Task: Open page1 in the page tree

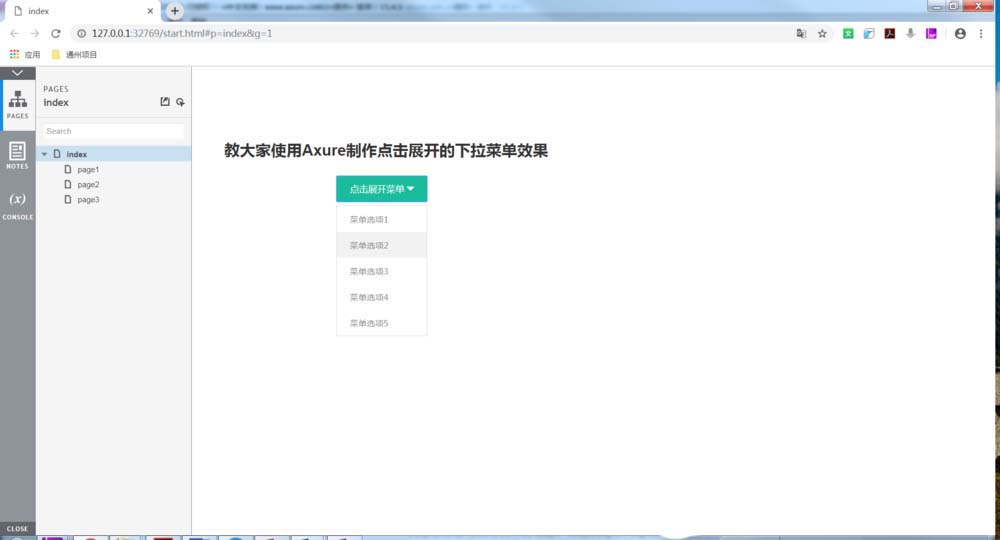Action: click(x=88, y=170)
